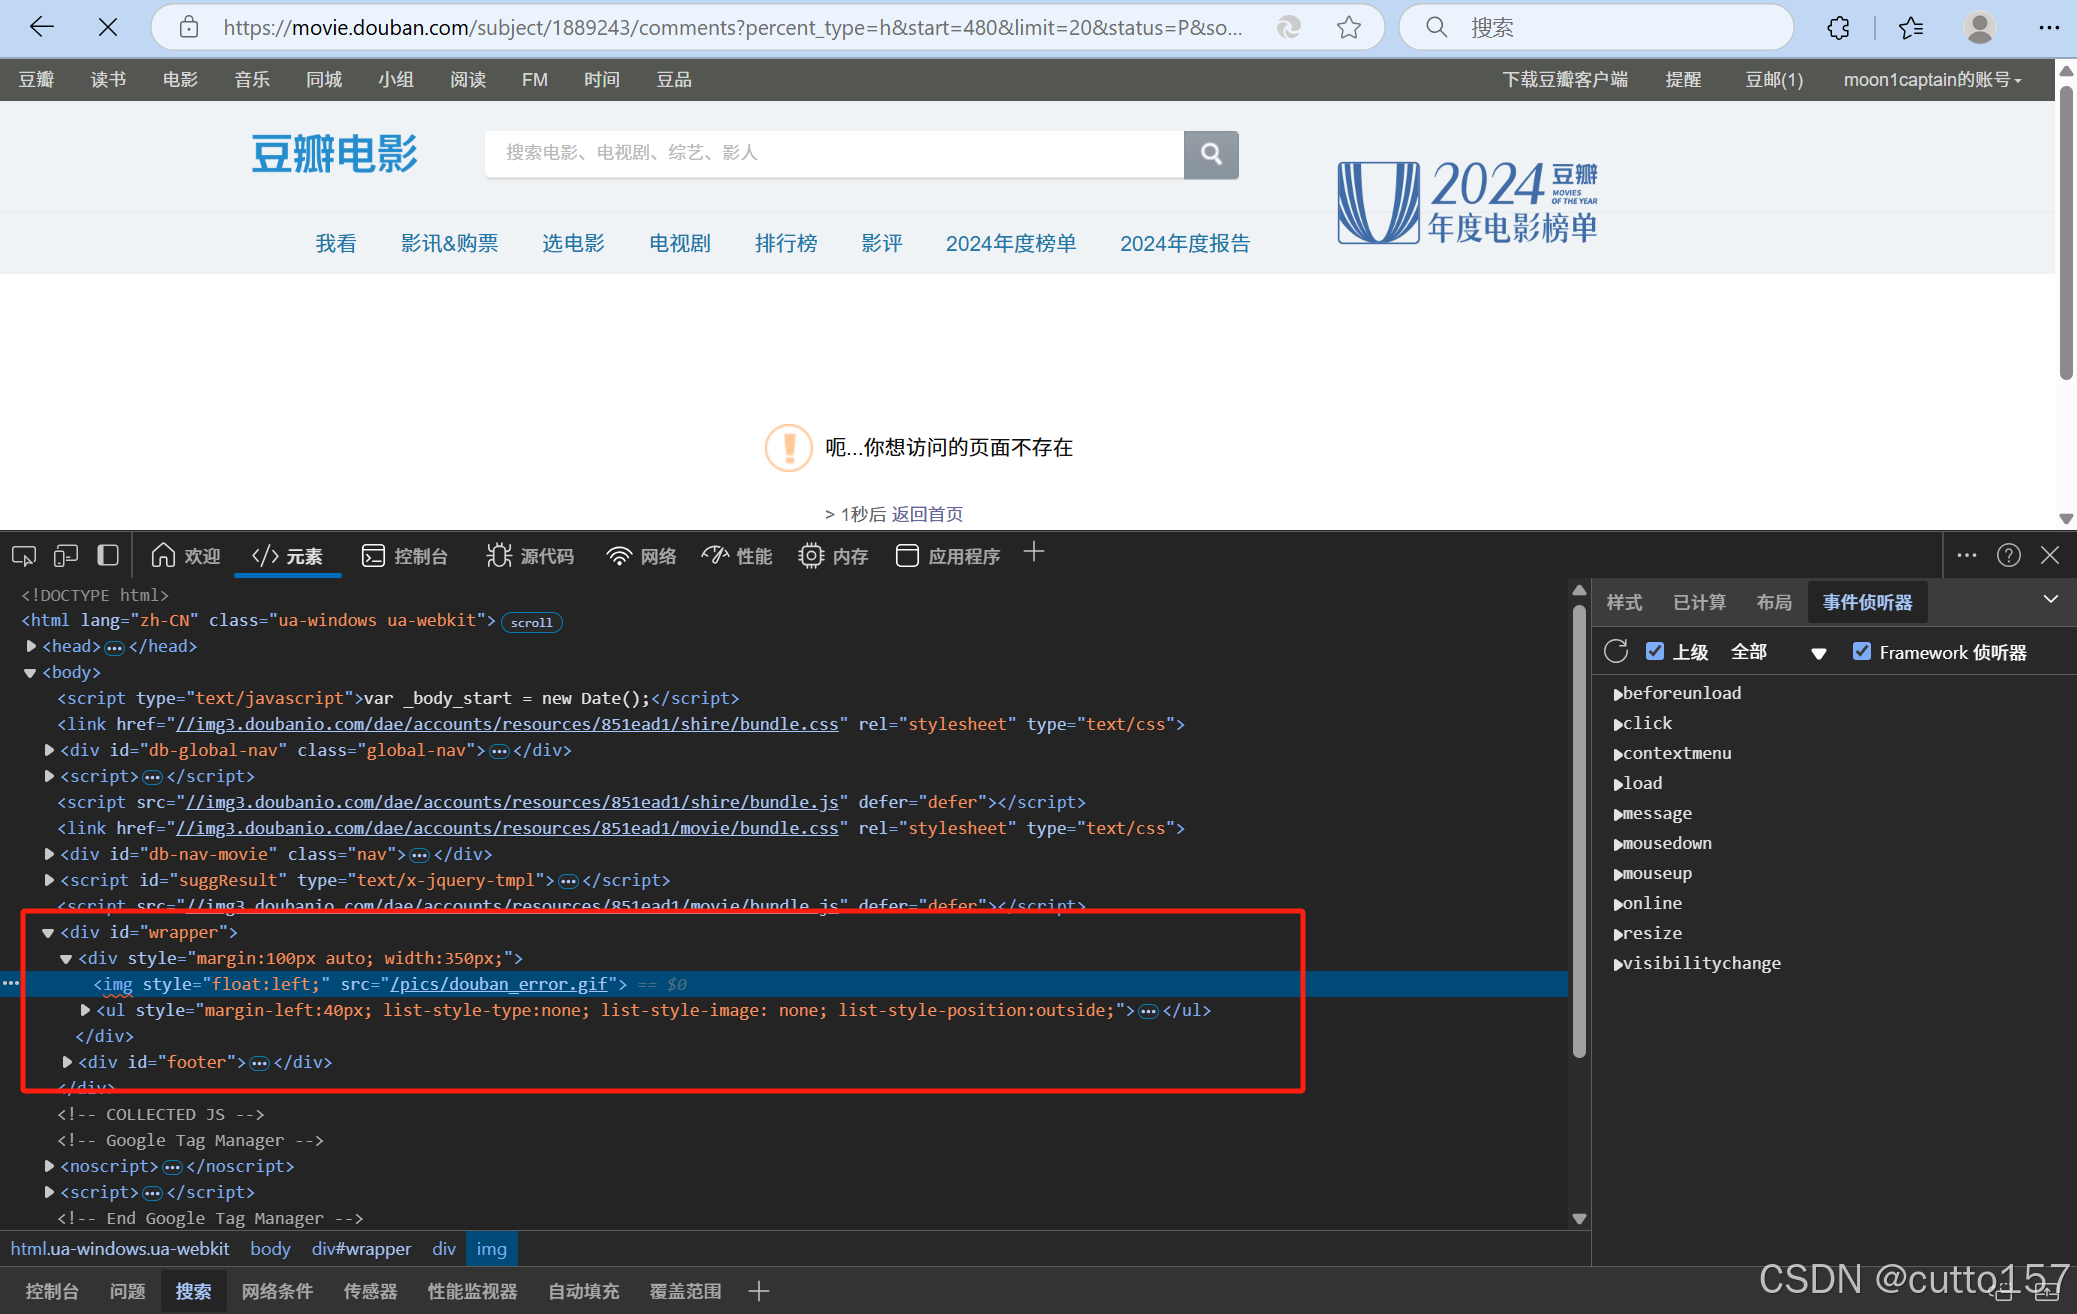Uncheck Framework 侦听器 checkbox
Image resolution: width=2077 pixels, height=1314 pixels.
[x=1862, y=652]
